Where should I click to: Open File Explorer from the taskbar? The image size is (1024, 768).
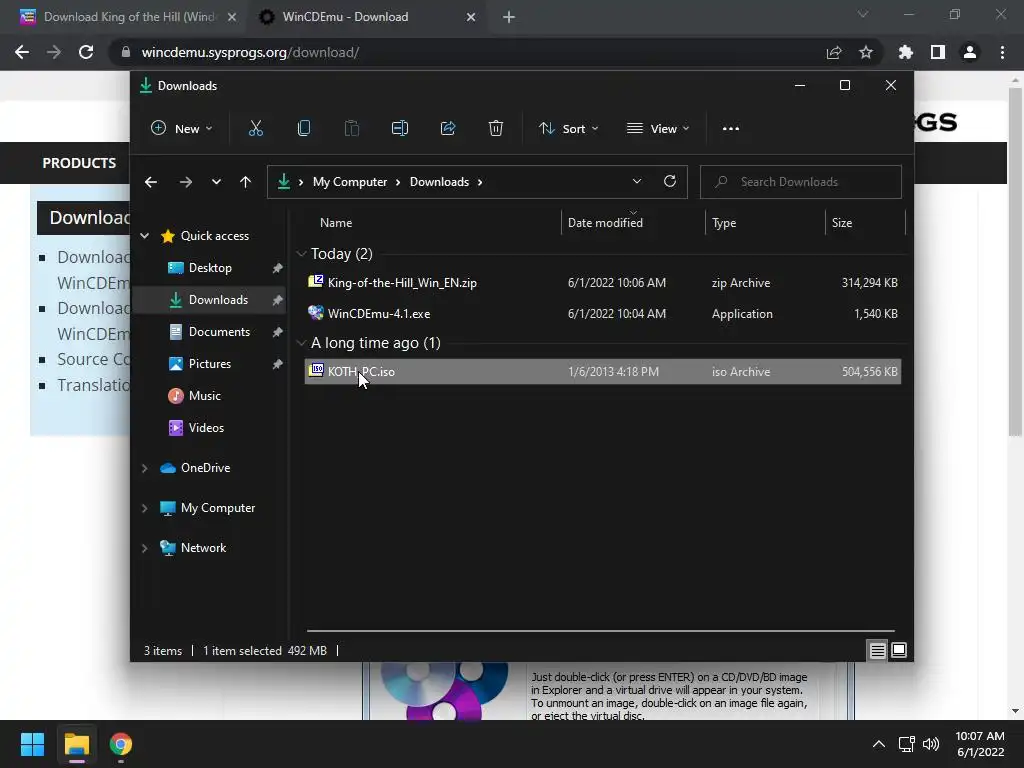click(76, 744)
